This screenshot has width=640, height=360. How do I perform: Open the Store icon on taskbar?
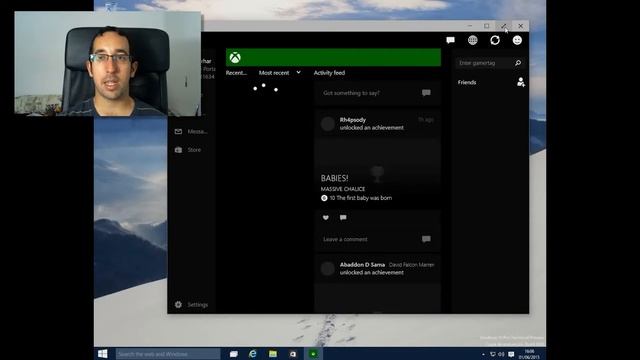click(x=293, y=354)
